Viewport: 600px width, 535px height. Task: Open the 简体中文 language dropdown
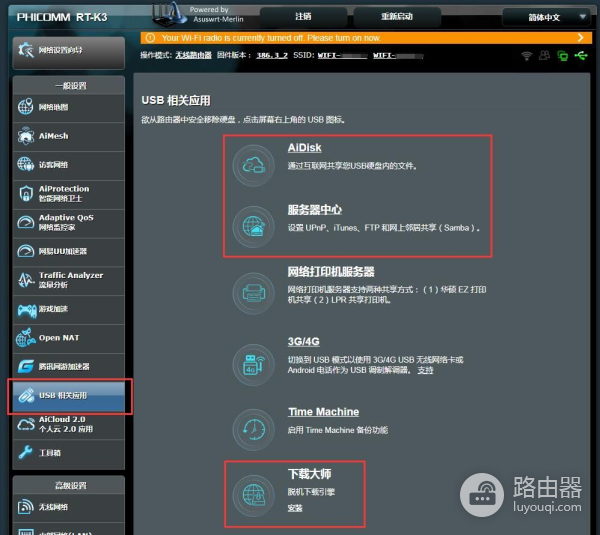tap(546, 17)
